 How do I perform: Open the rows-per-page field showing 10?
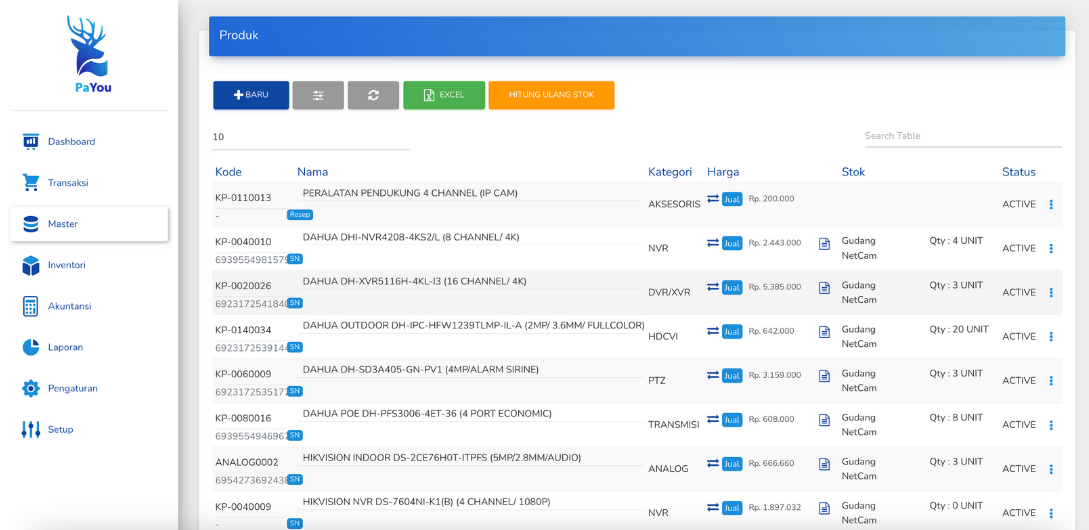[310, 138]
